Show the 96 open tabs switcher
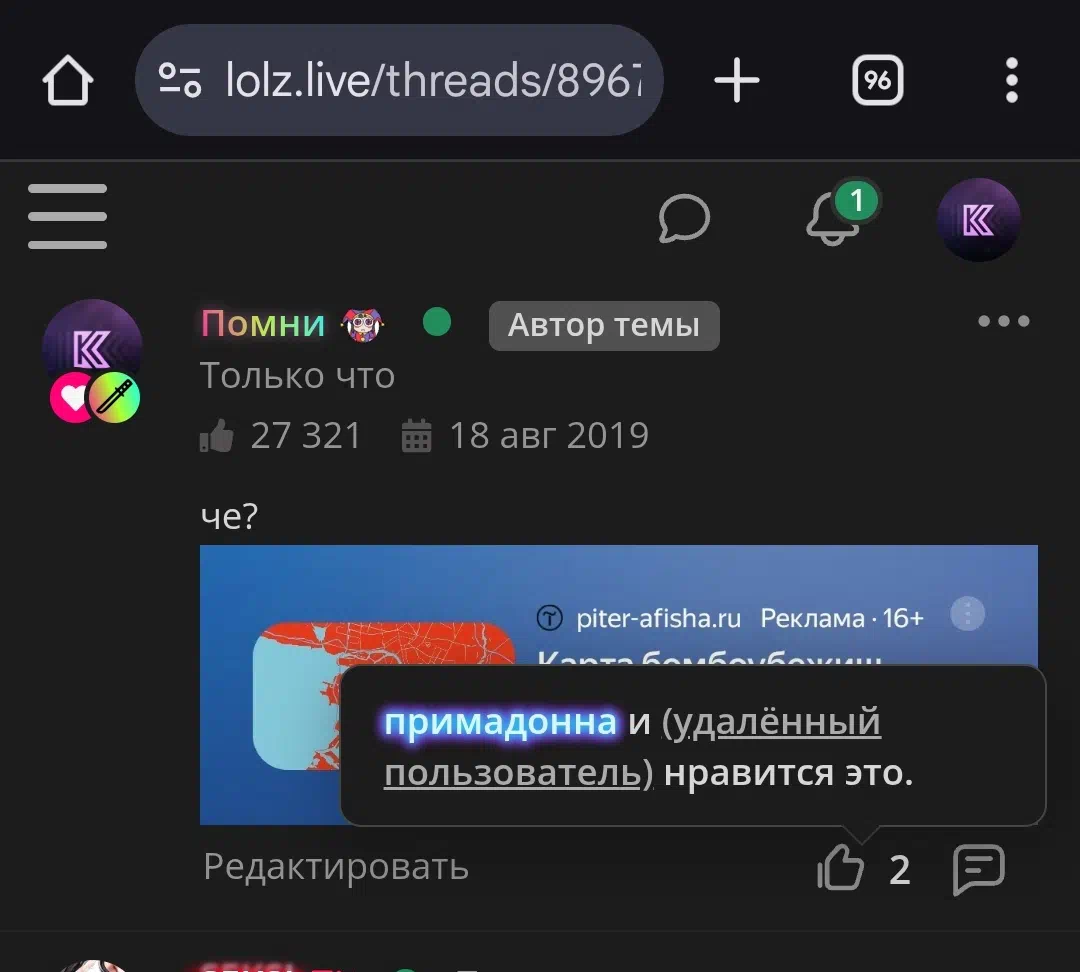The height and width of the screenshot is (972, 1080). (878, 80)
